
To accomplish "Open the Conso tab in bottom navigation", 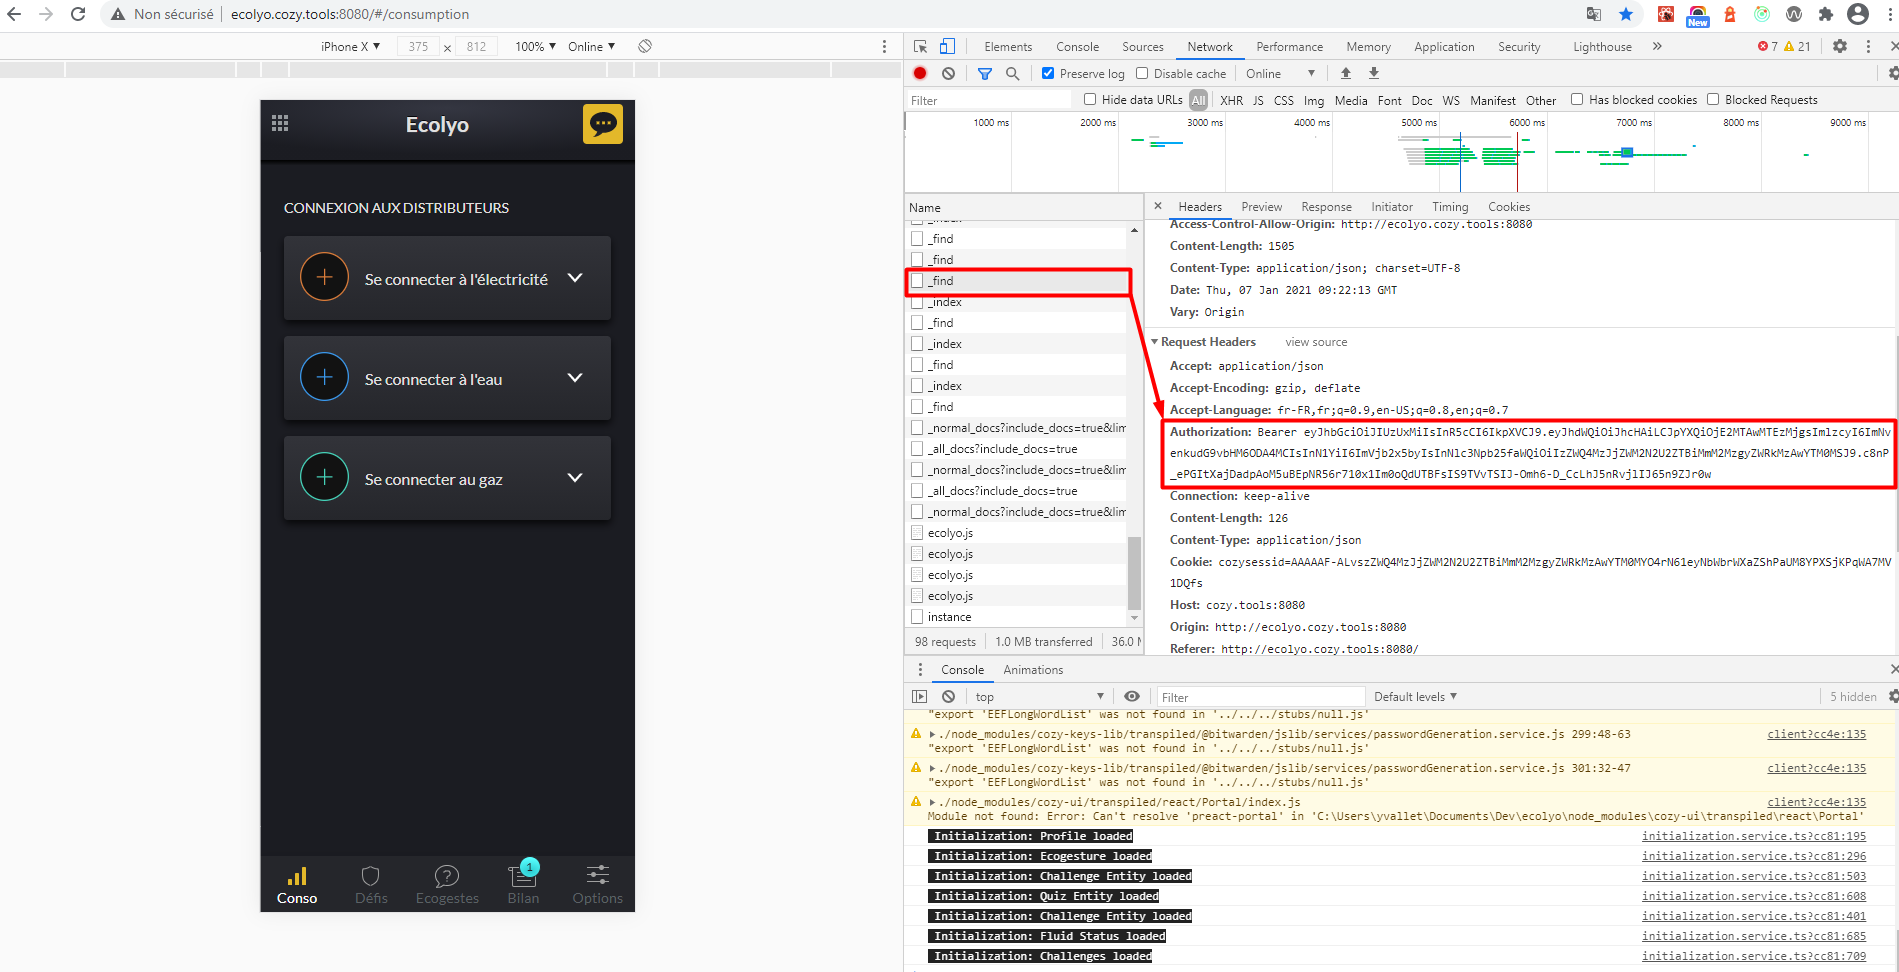I will (x=297, y=886).
